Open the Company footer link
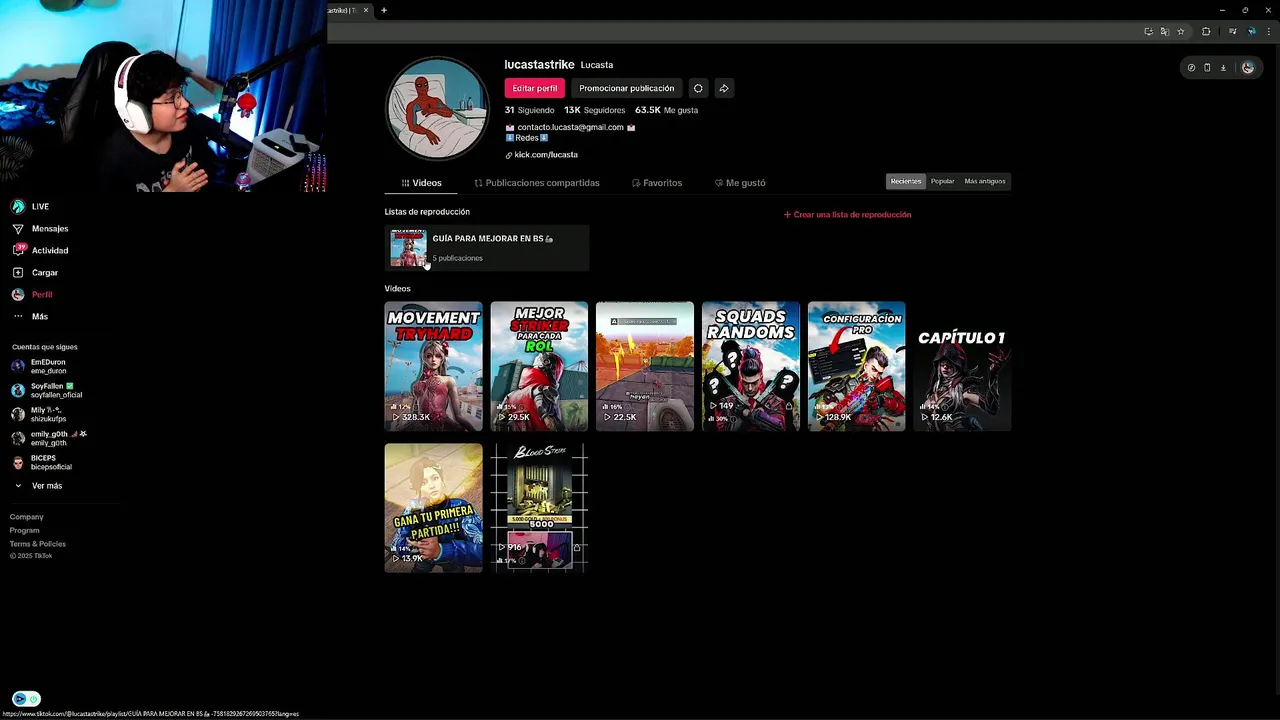 coord(27,517)
